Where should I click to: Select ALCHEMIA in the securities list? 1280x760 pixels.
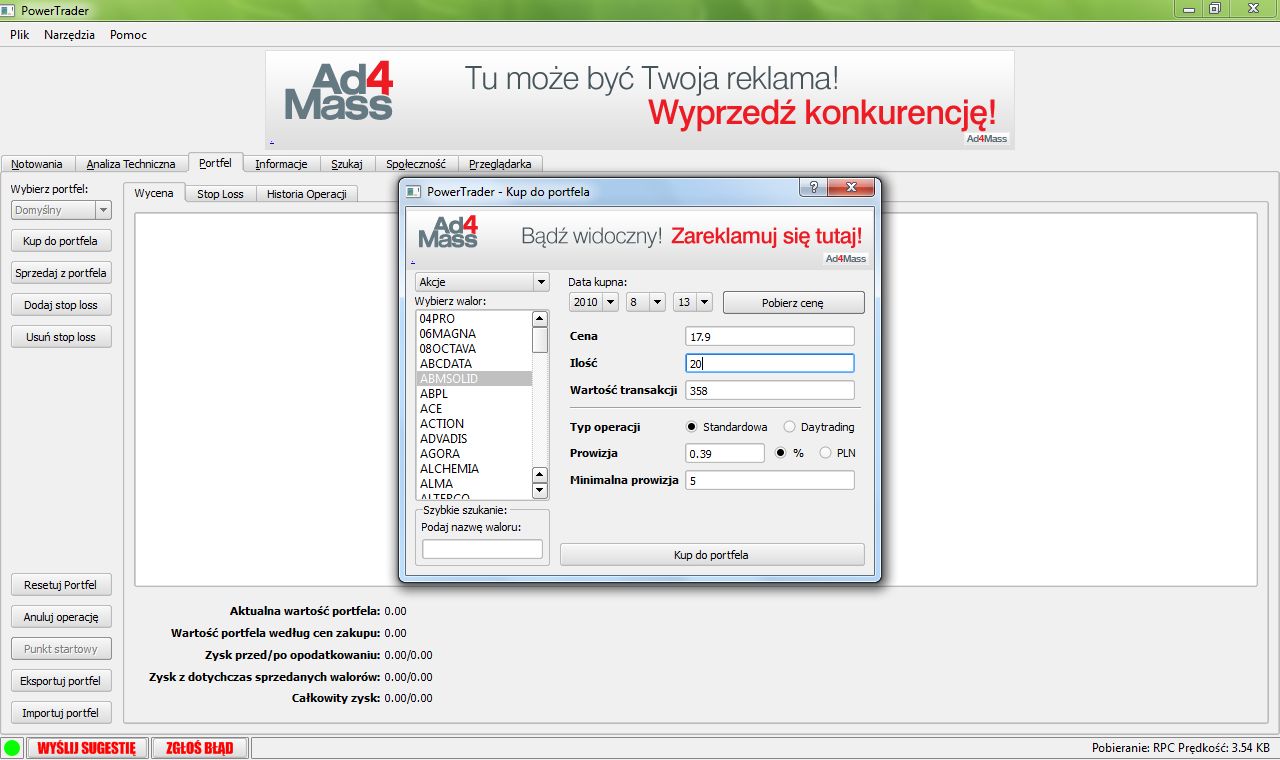(474, 469)
